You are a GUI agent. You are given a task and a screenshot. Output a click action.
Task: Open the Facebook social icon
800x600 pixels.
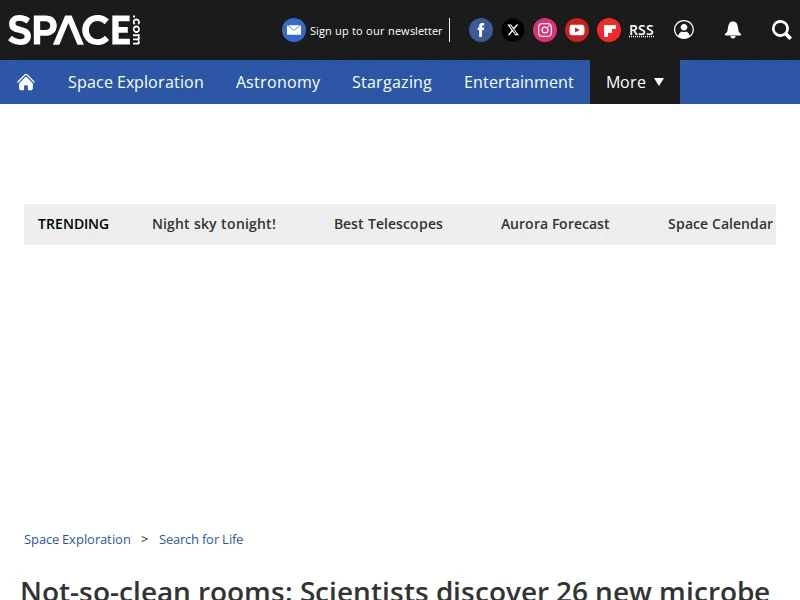481,30
